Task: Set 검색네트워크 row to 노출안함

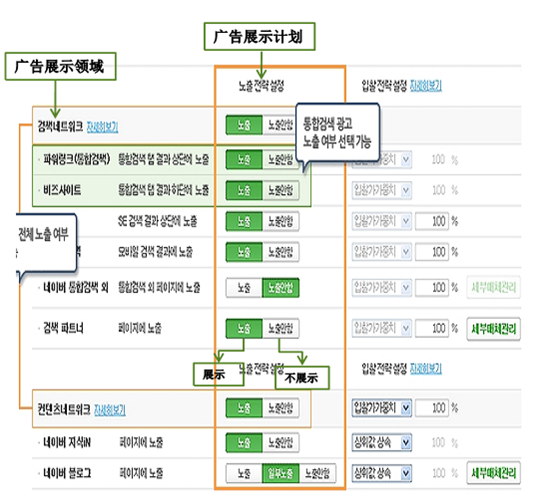Action: pyautogui.click(x=280, y=125)
